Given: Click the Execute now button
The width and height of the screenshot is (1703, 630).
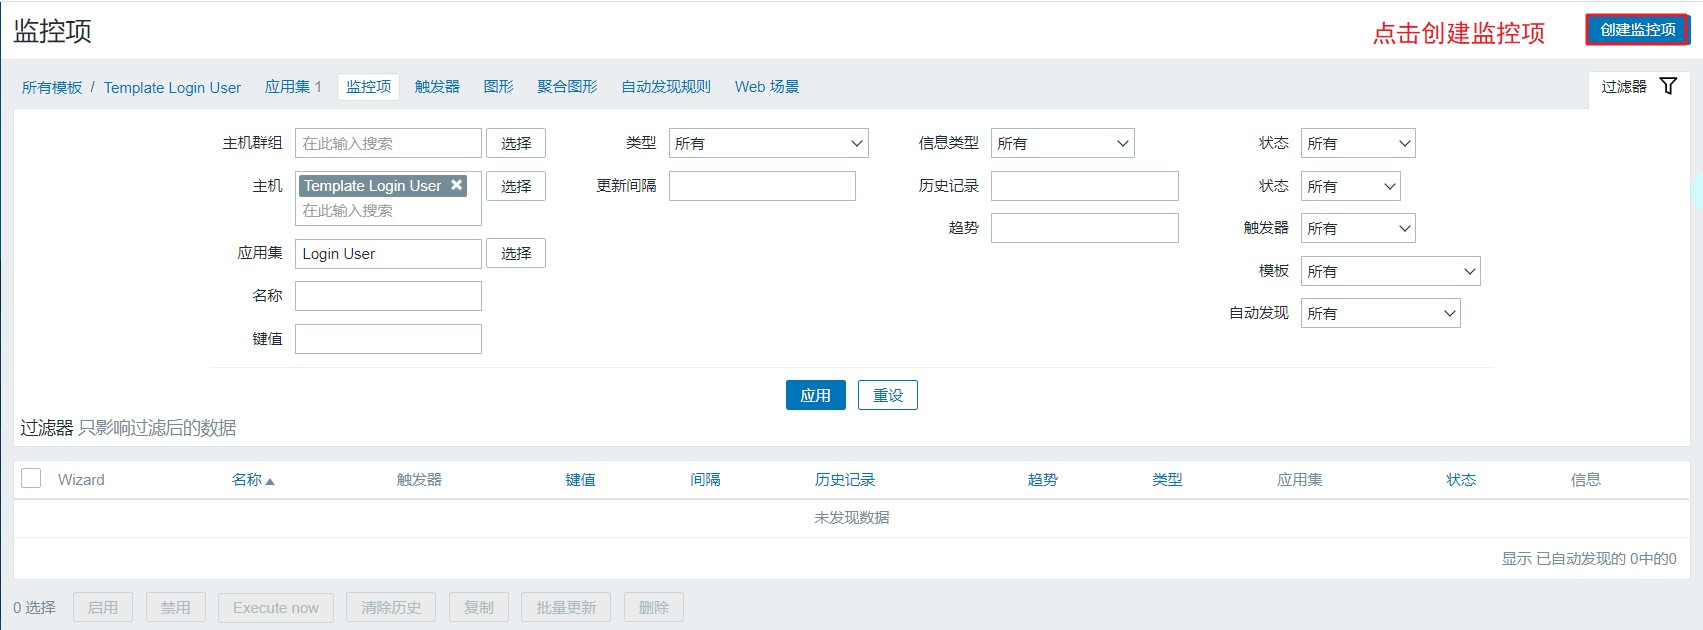Looking at the screenshot, I should tap(276, 607).
